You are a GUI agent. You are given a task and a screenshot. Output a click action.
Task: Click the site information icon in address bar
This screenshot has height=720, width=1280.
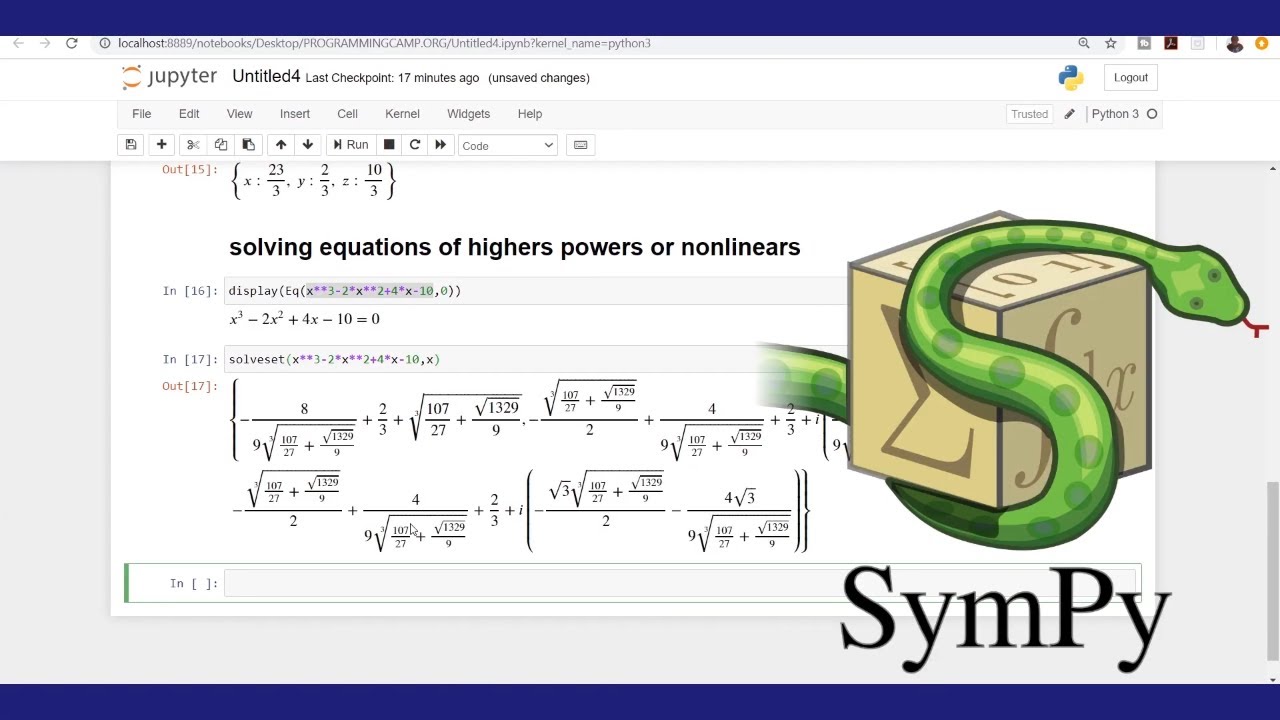105,43
